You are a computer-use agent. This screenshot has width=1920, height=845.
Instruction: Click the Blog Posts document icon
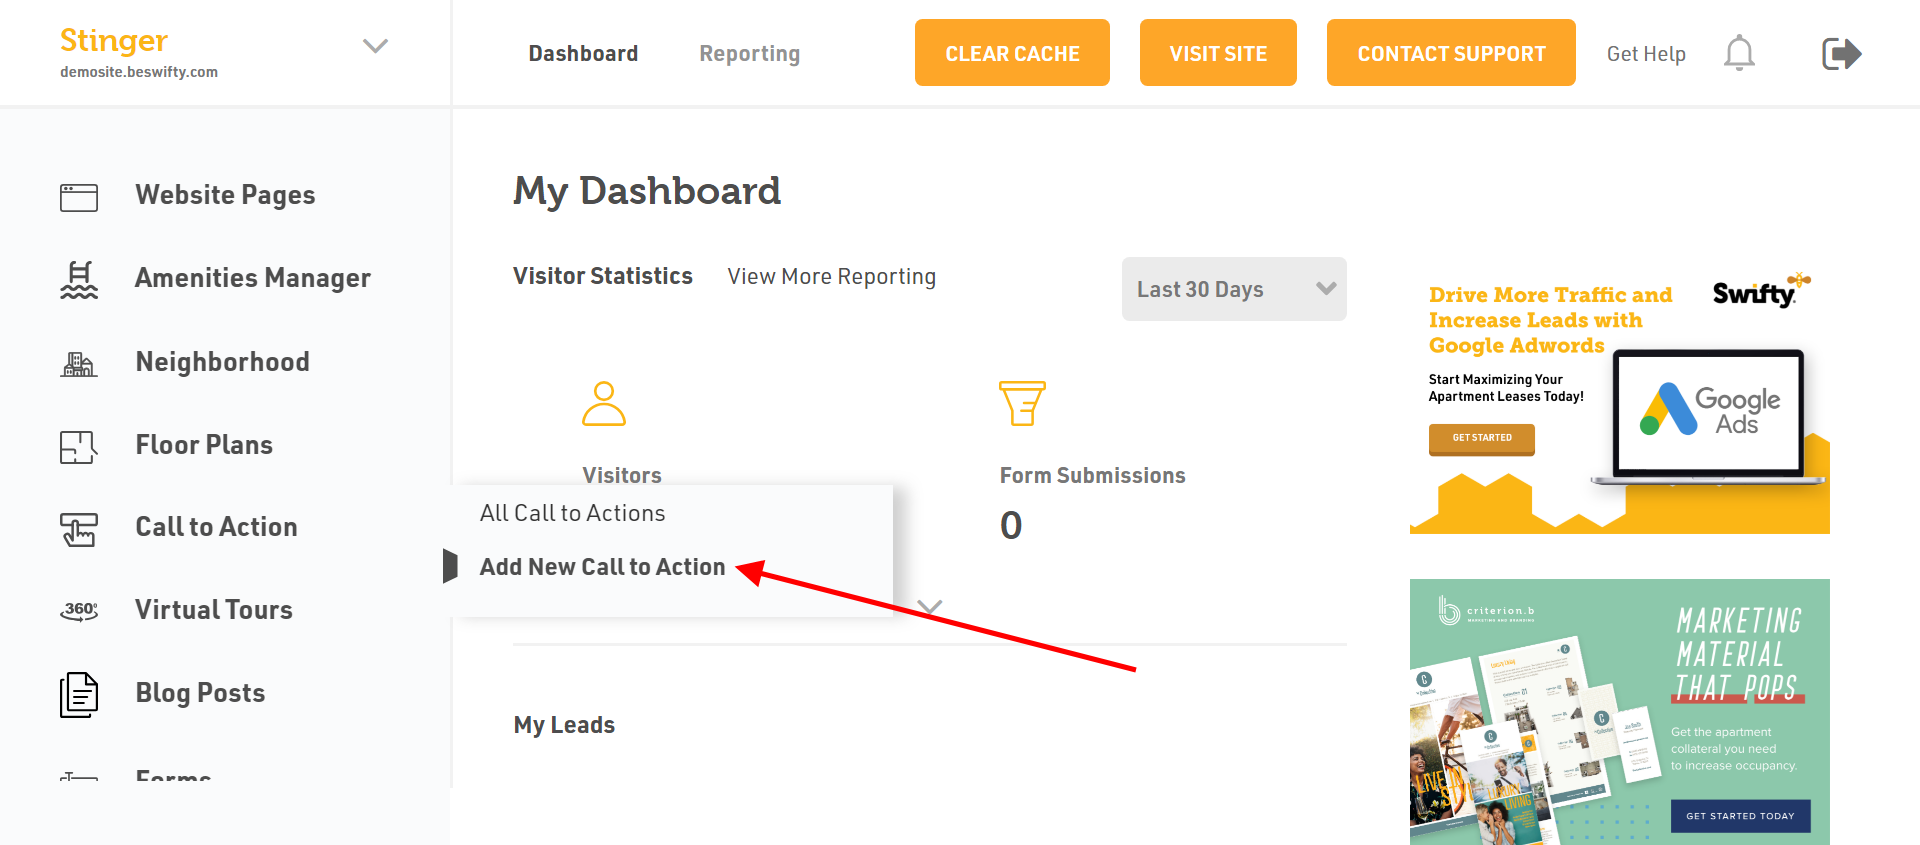pos(79,695)
